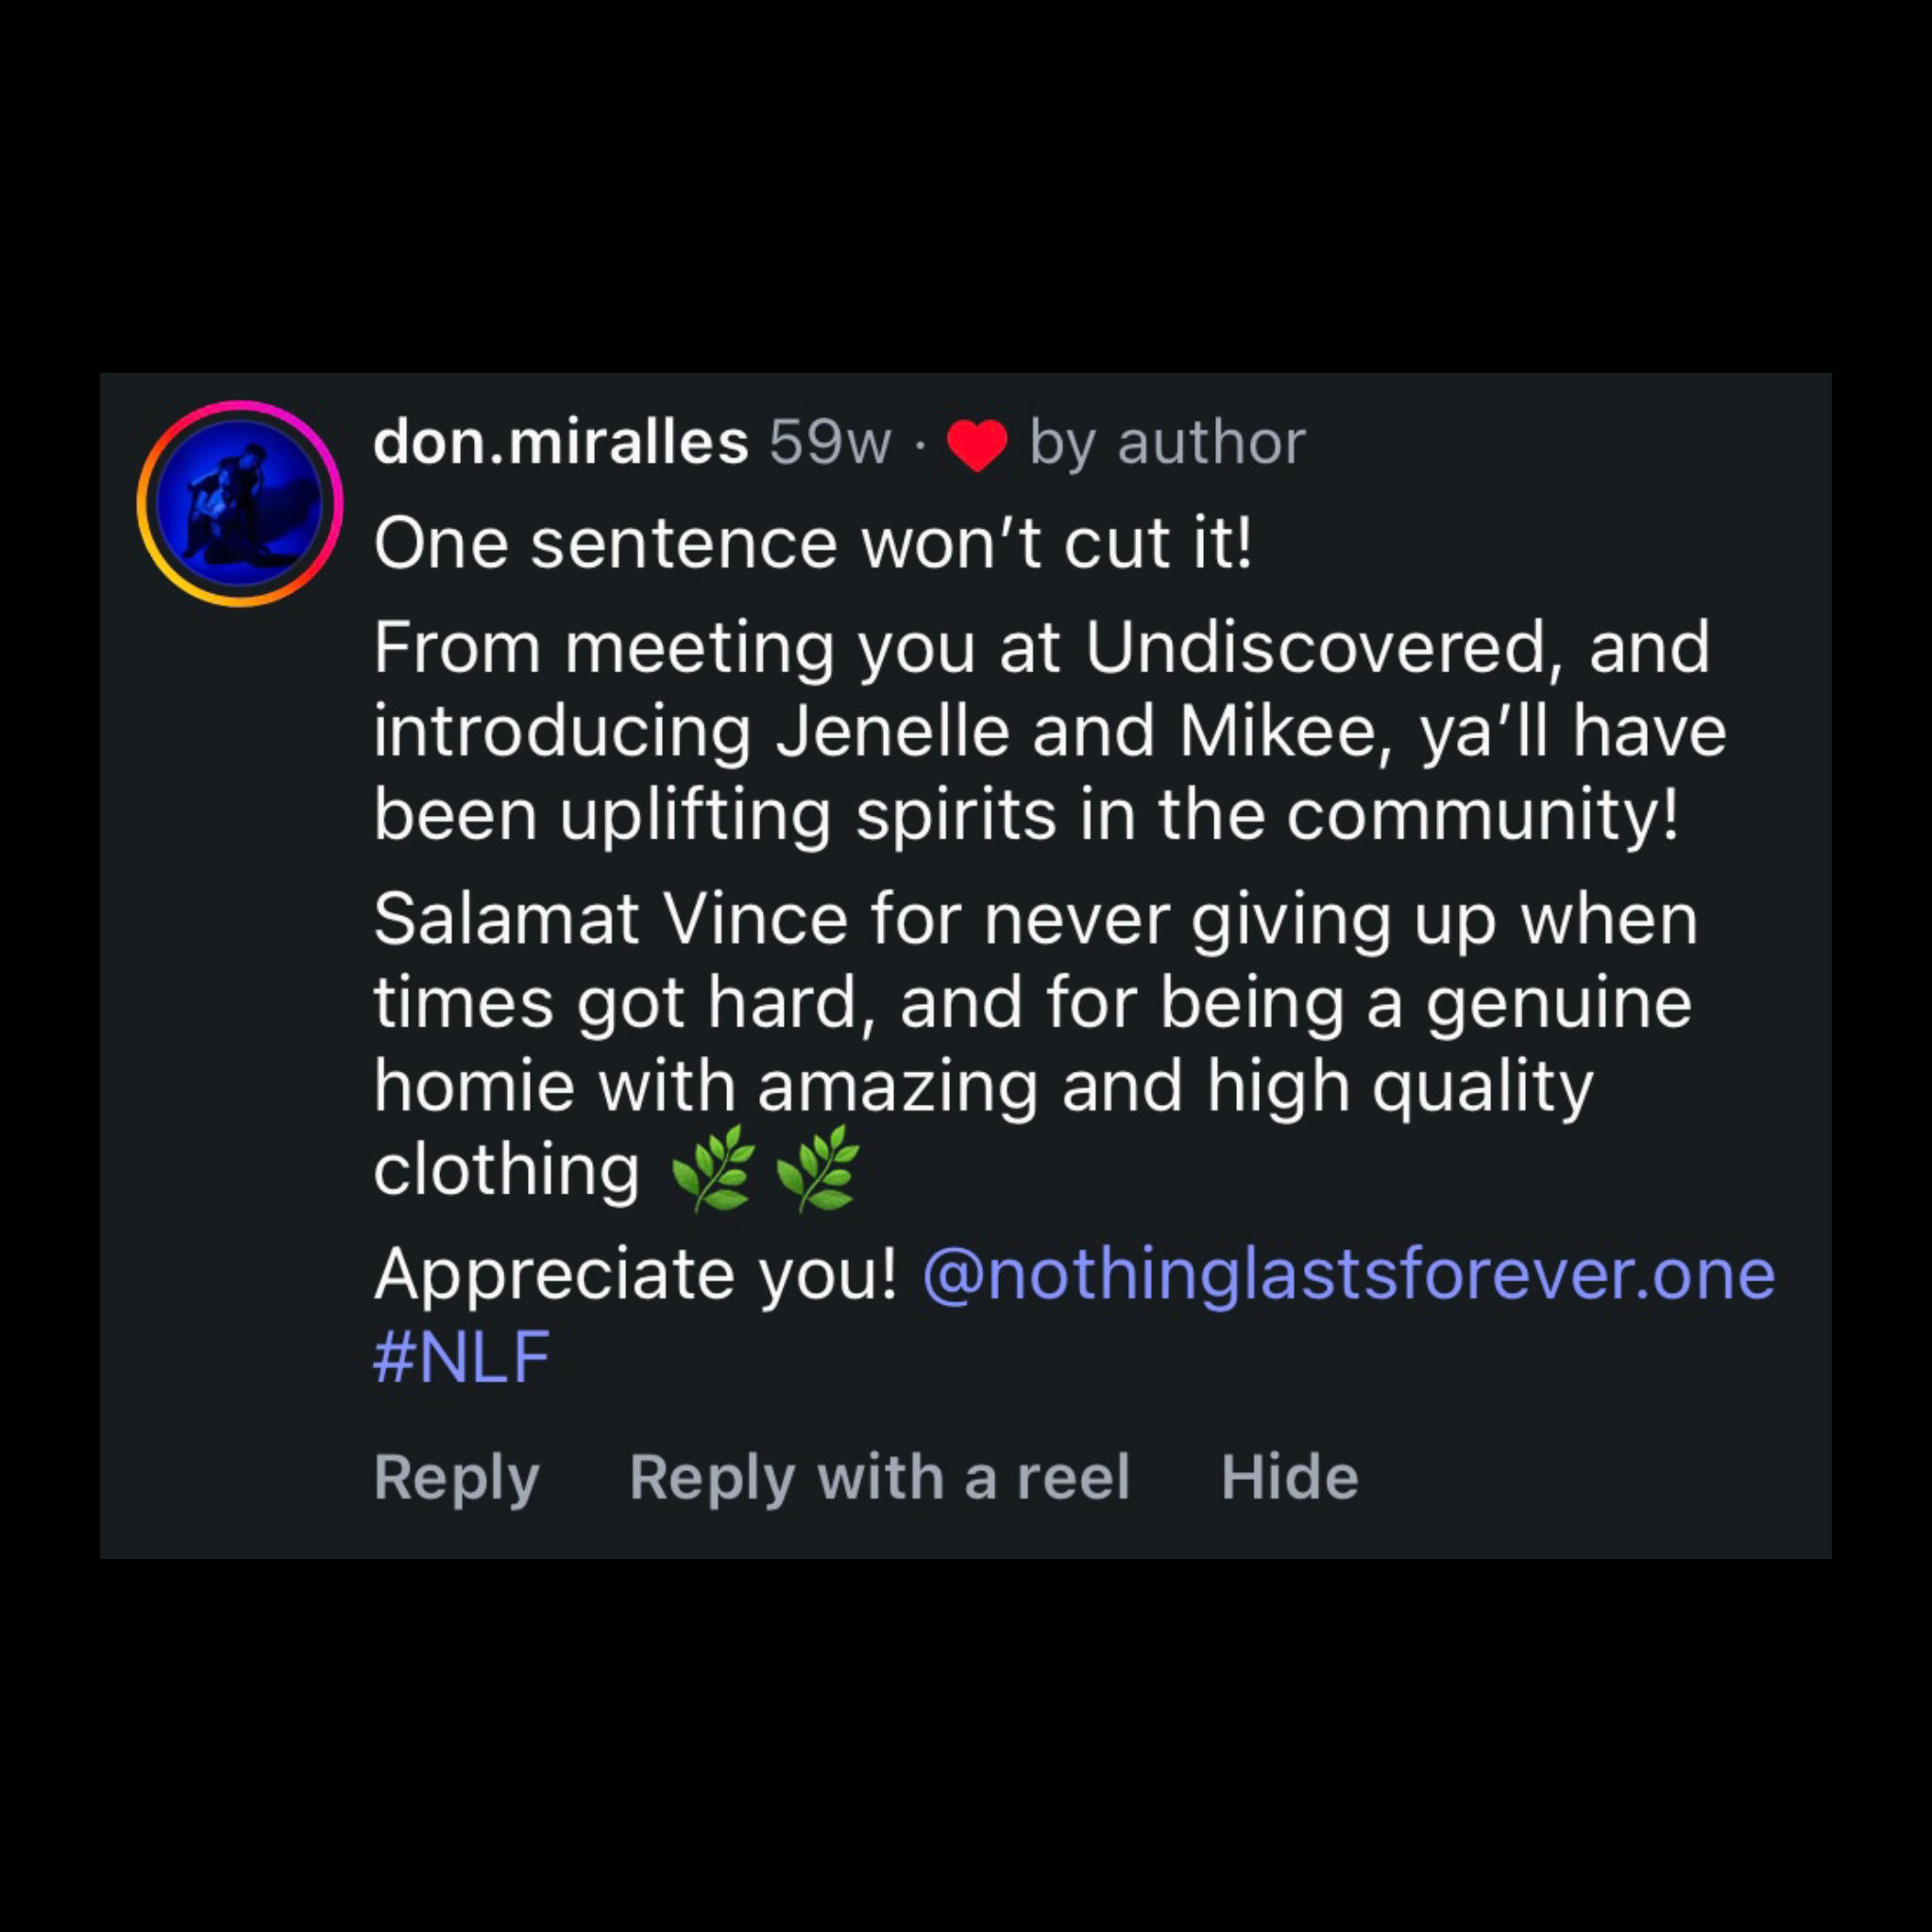Choose Reply with a reel

pyautogui.click(x=880, y=1479)
